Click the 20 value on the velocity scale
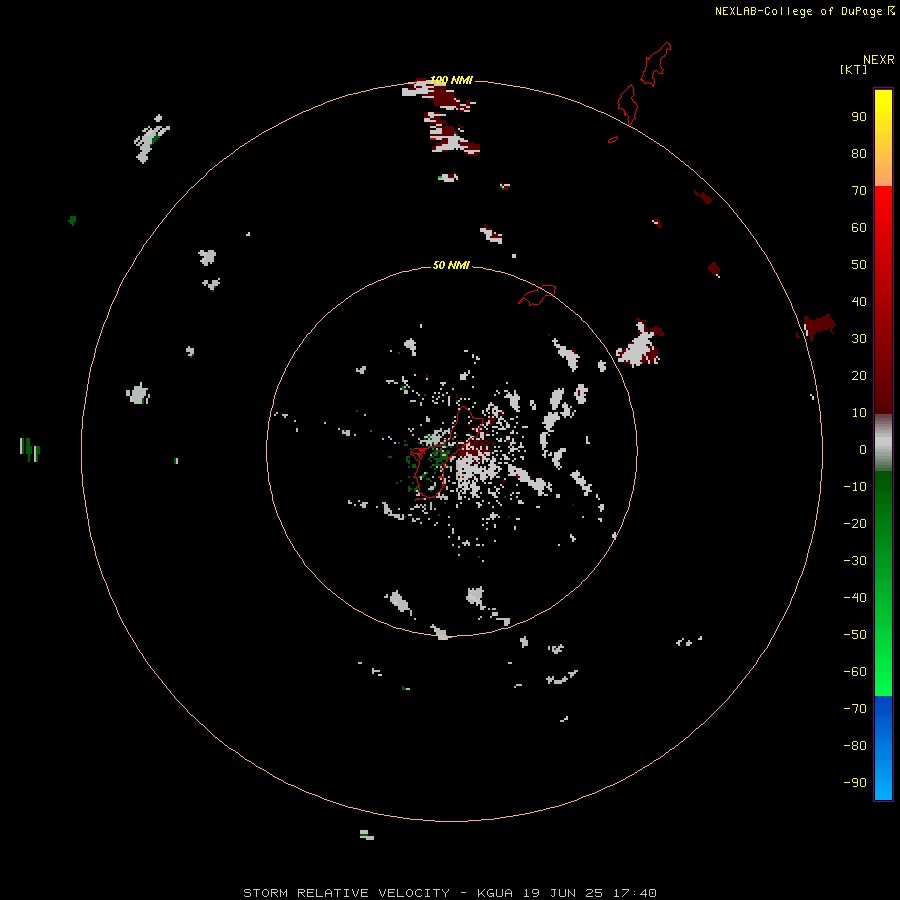Viewport: 900px width, 900px height. click(x=859, y=375)
